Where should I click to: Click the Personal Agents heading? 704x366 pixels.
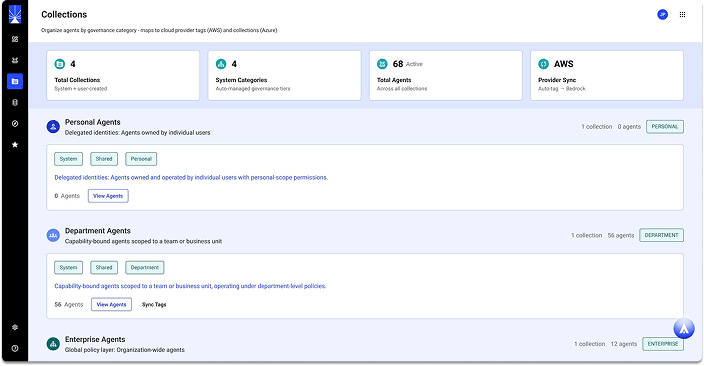92,122
